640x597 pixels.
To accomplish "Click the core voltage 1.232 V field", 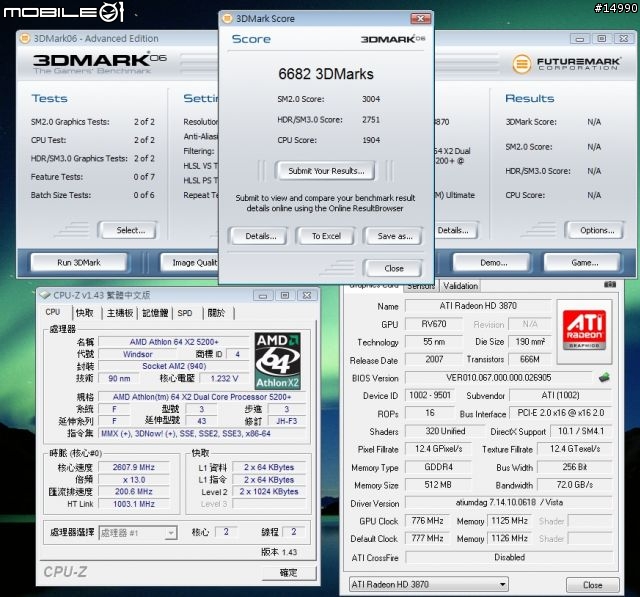I will [x=224, y=378].
